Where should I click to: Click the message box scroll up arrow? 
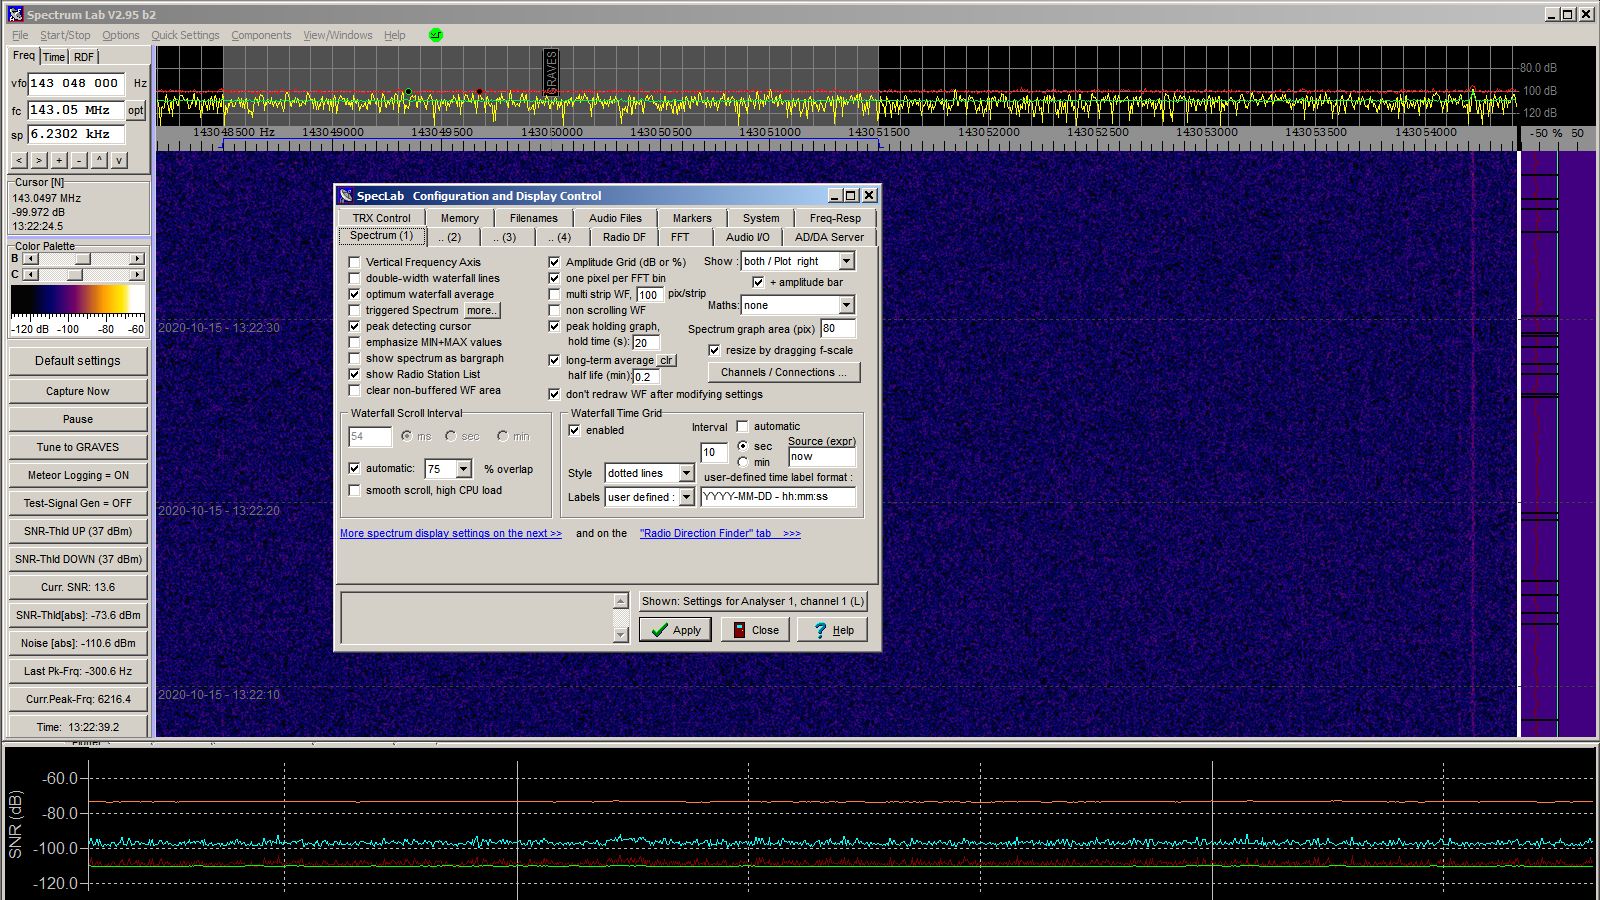pos(620,601)
